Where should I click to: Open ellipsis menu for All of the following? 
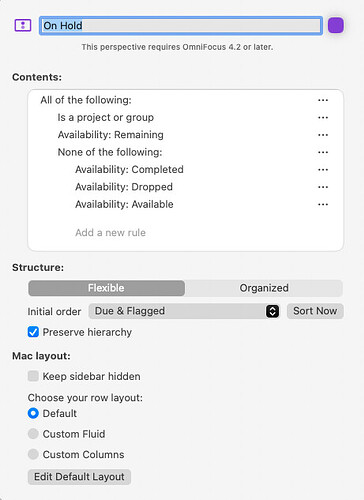click(x=323, y=100)
